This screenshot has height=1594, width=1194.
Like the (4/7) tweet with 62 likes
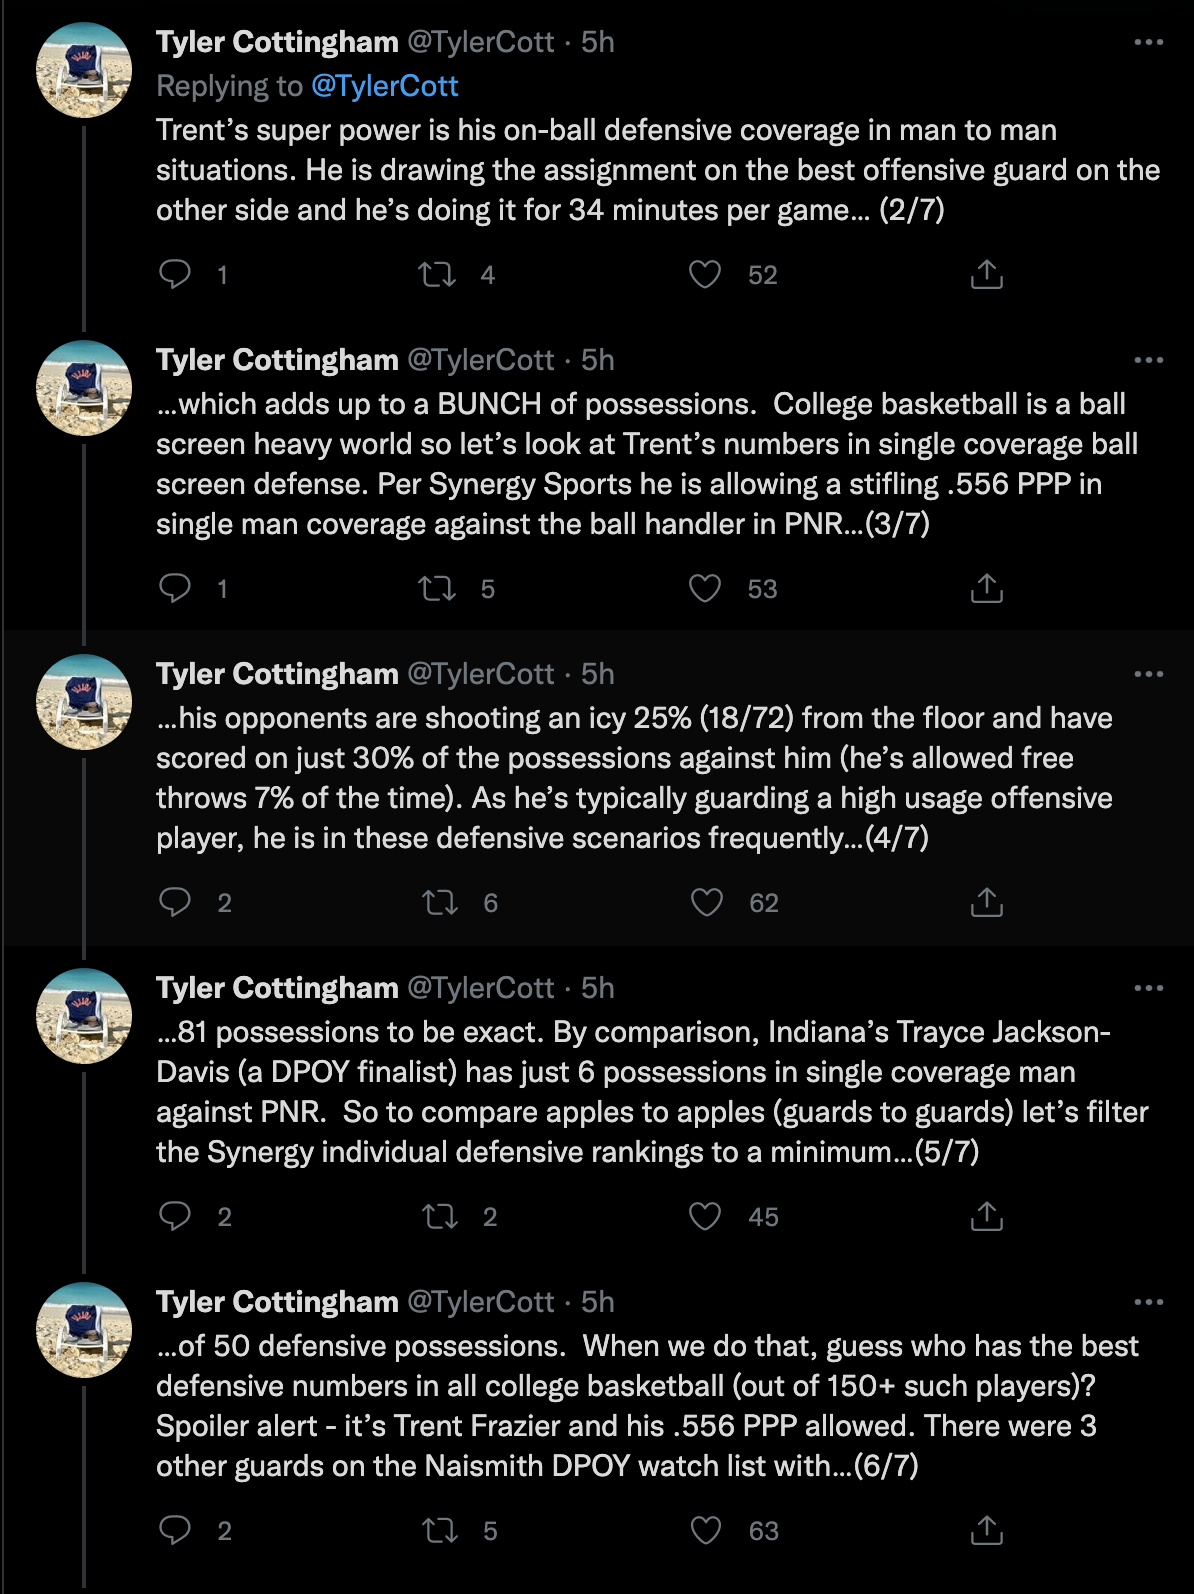point(707,902)
